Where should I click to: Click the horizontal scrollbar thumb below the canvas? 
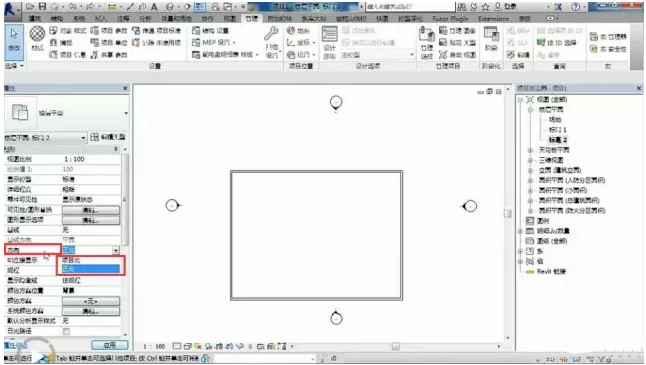click(396, 346)
